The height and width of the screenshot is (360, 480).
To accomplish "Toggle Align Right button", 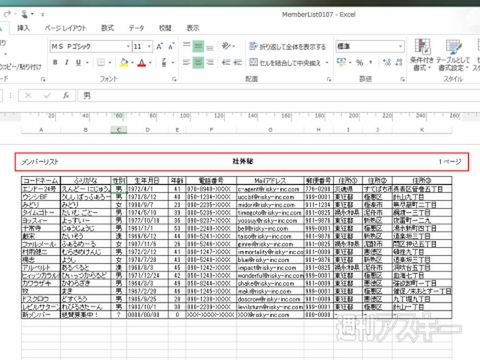I will pos(210,62).
